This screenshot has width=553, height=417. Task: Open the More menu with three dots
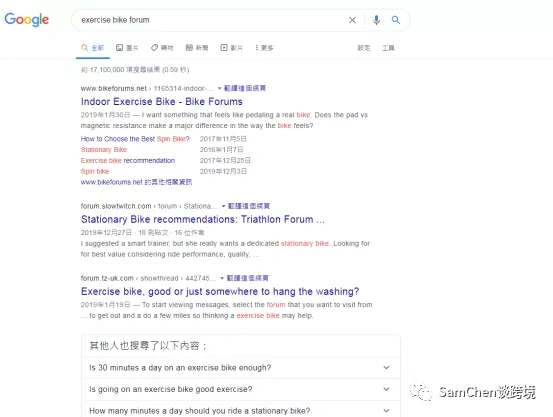(x=264, y=48)
